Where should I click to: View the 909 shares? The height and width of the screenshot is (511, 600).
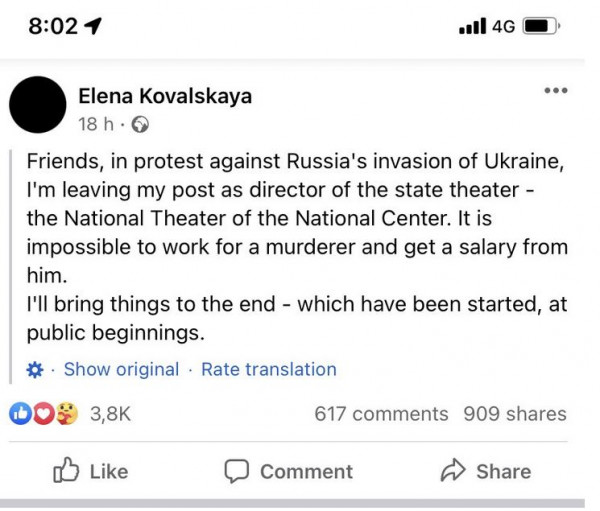(x=514, y=414)
